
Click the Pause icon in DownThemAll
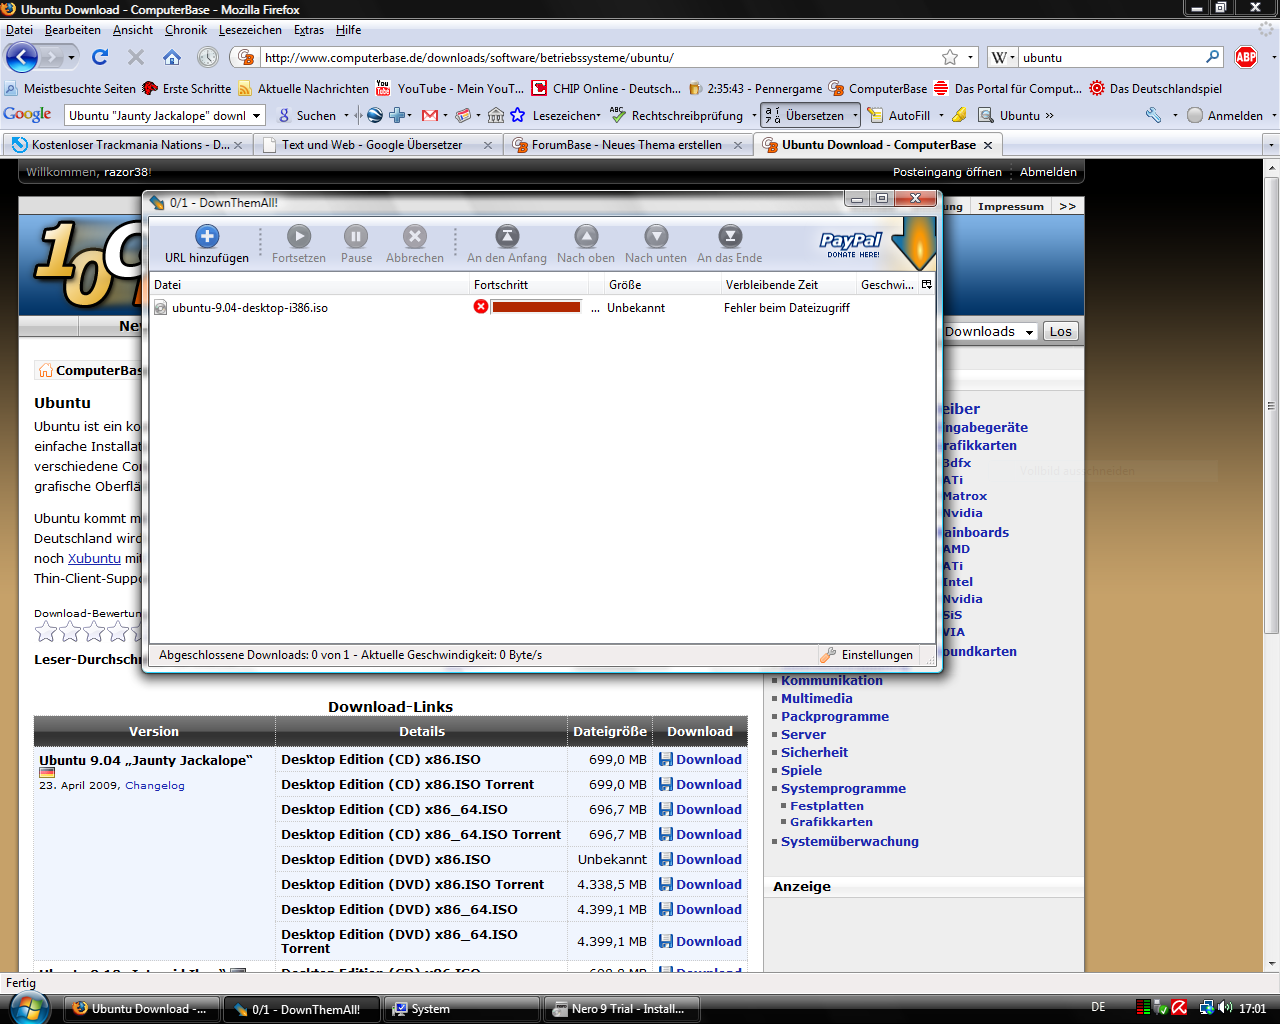tap(356, 236)
